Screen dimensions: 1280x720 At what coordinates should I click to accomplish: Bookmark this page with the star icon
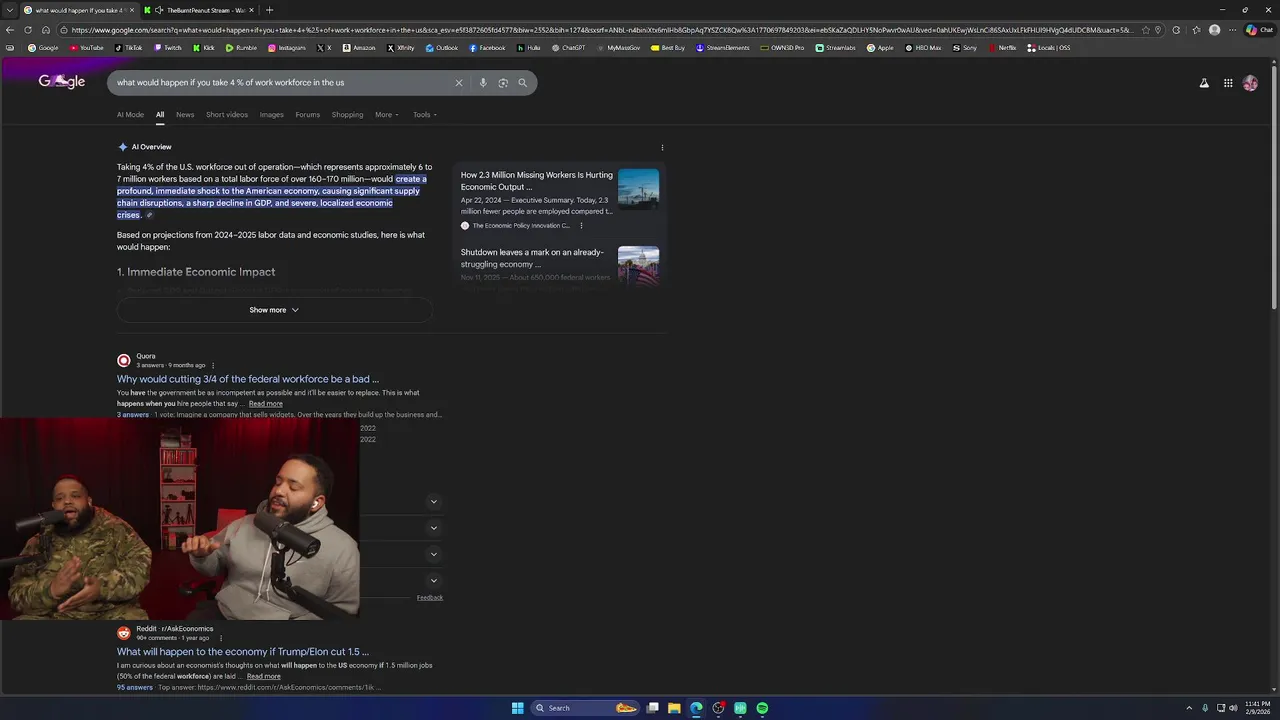click(x=1146, y=30)
